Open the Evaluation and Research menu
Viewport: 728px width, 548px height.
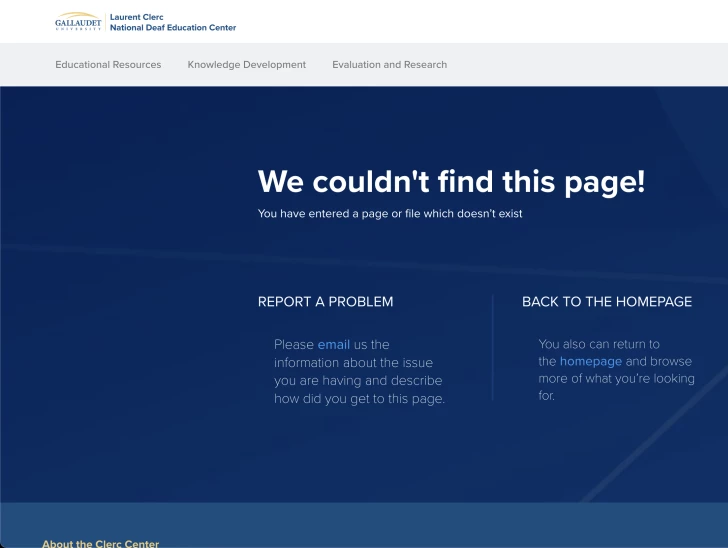click(389, 65)
